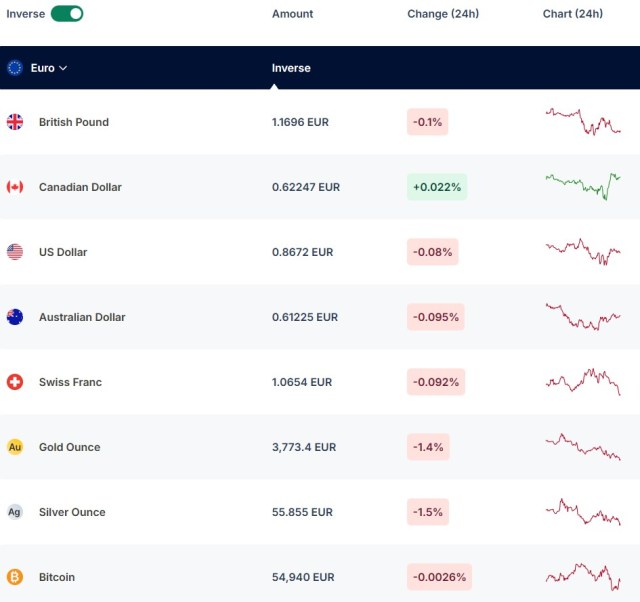Open the Bitcoin 24h sparkline chart

click(583, 577)
